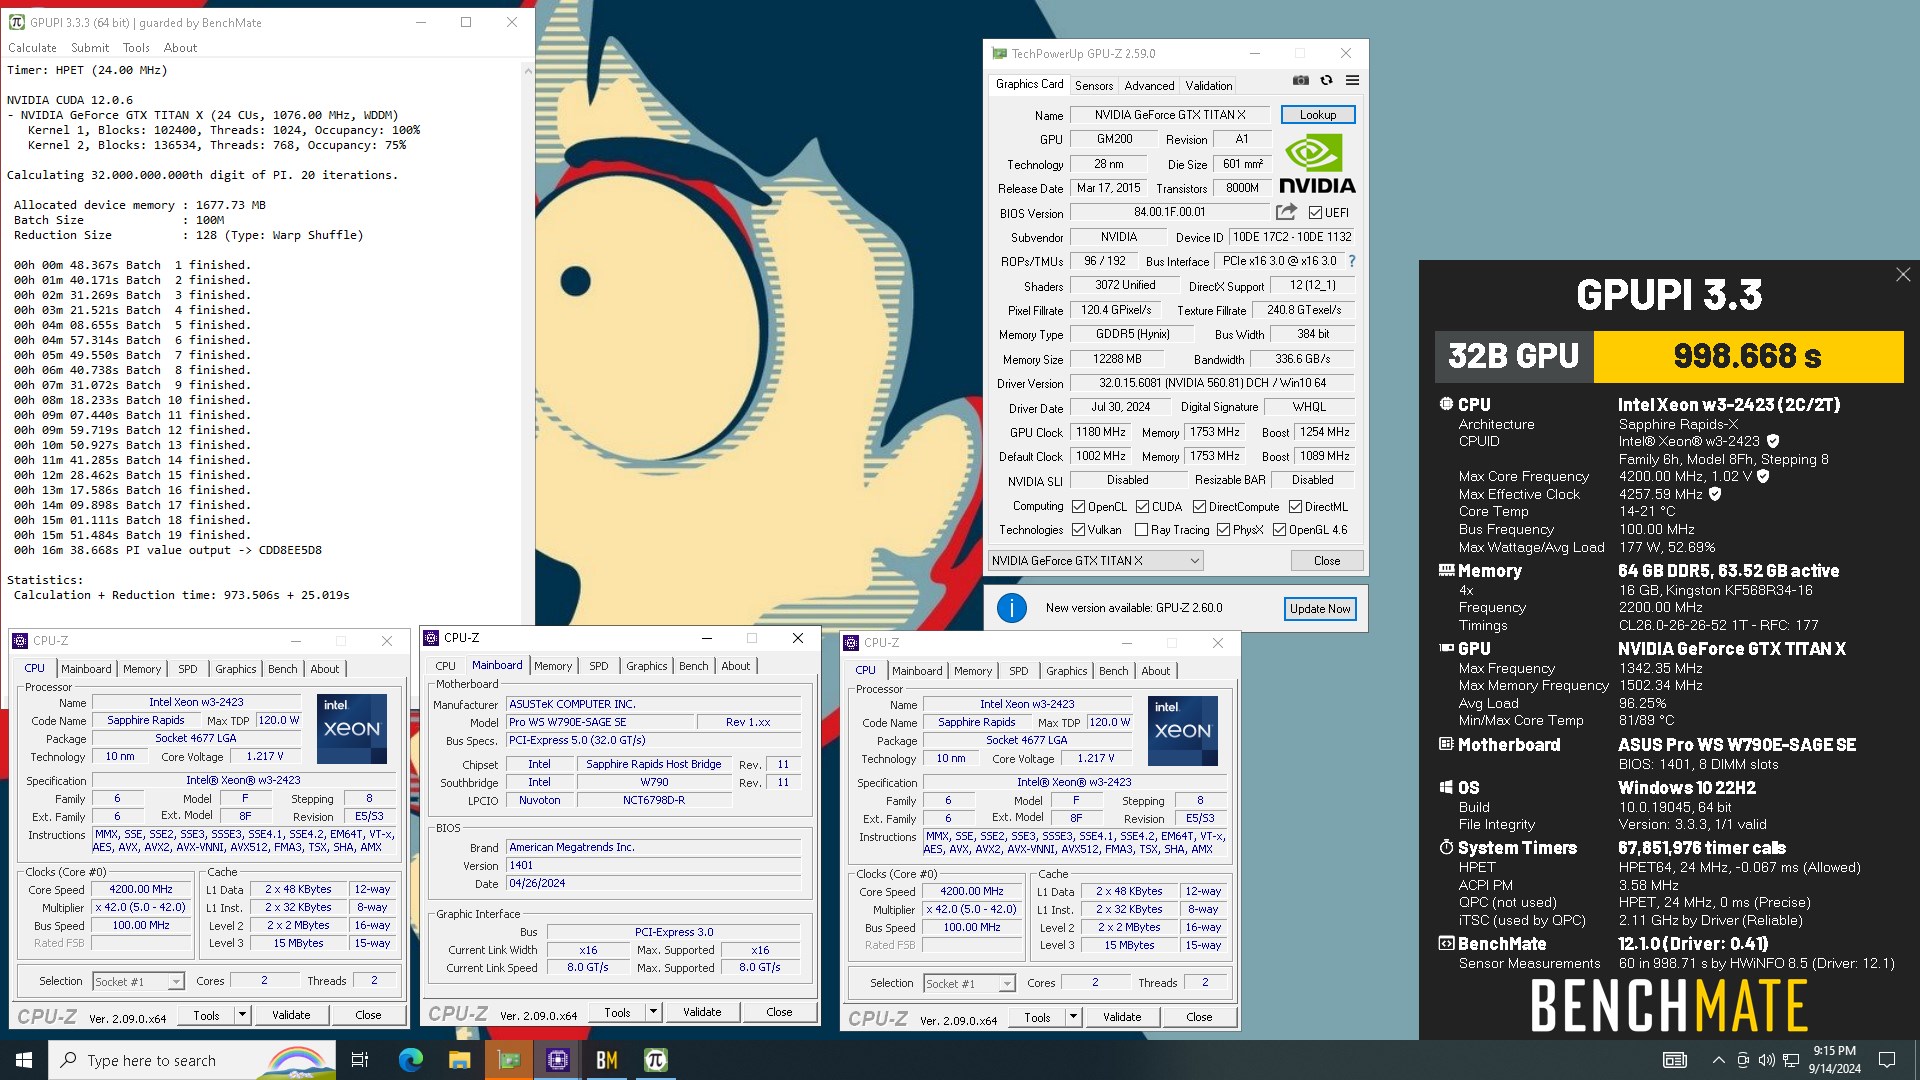Open the Bench tab in left CPU-Z window
This screenshot has width=1920, height=1080.
pos(283,669)
